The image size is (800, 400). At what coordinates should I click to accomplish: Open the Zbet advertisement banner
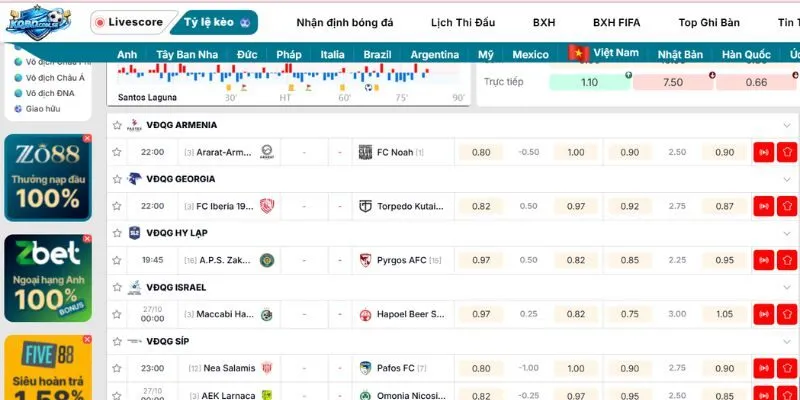pos(48,279)
